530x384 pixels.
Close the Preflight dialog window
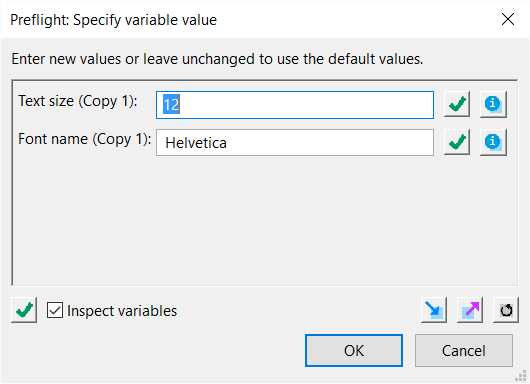coord(508,19)
